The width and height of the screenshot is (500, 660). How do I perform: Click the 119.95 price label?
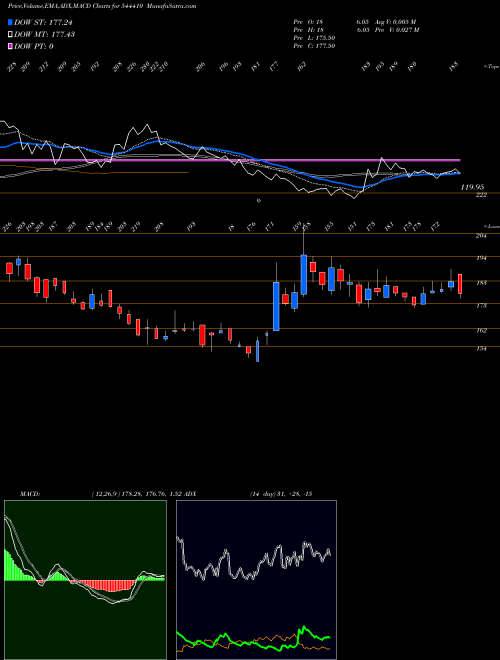pyautogui.click(x=472, y=187)
